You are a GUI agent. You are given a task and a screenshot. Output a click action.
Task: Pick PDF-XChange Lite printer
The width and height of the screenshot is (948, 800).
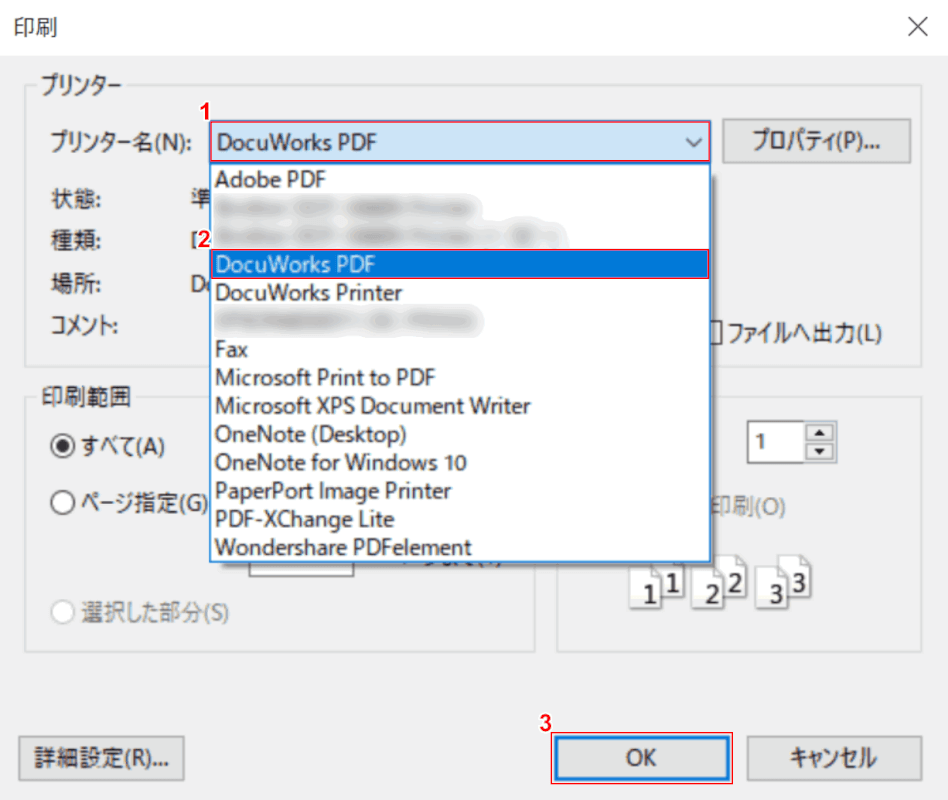coord(305,520)
